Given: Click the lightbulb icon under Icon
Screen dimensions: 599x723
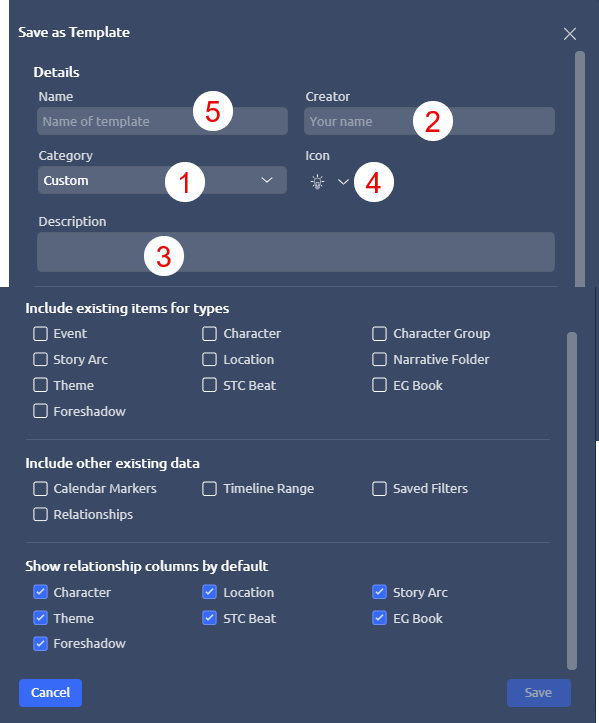Looking at the screenshot, I should tap(317, 182).
